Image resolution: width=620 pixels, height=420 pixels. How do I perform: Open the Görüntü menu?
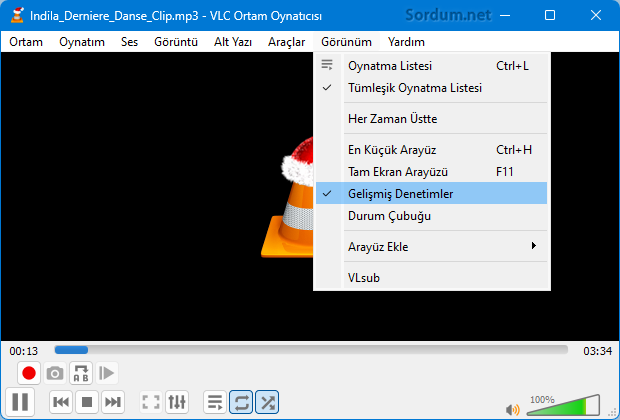pos(176,42)
